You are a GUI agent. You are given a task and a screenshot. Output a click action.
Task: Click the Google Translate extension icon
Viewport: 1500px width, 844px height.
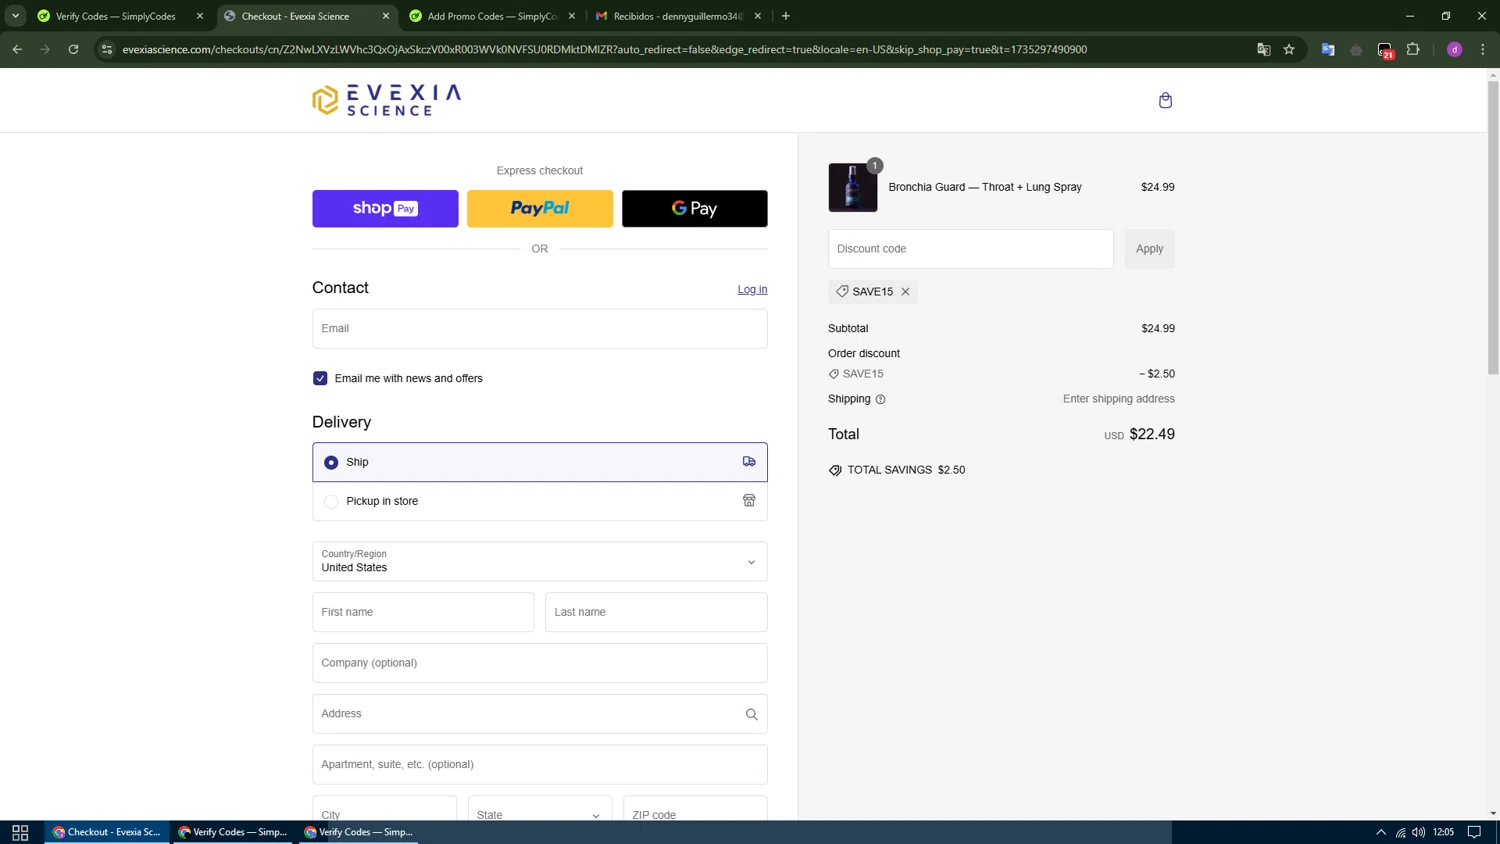coord(1328,49)
